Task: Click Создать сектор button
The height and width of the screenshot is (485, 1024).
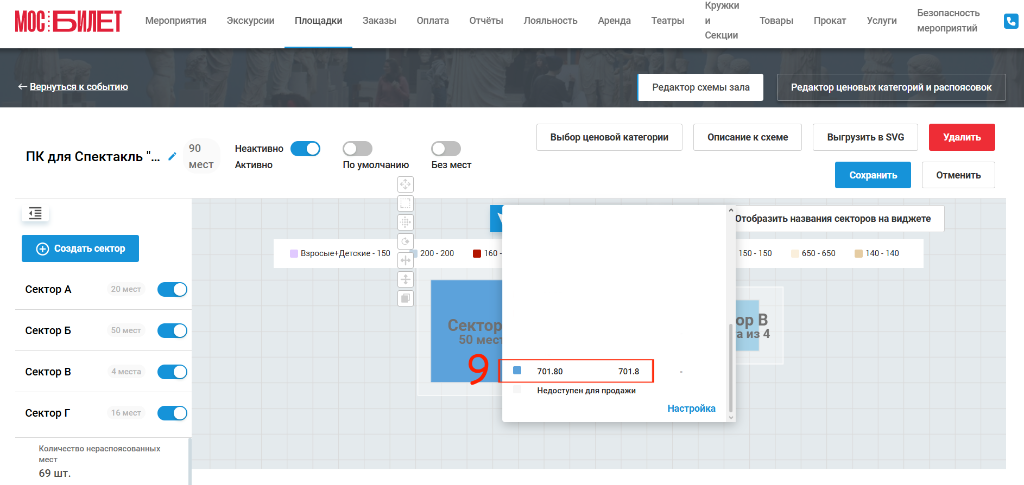Action: 80,249
